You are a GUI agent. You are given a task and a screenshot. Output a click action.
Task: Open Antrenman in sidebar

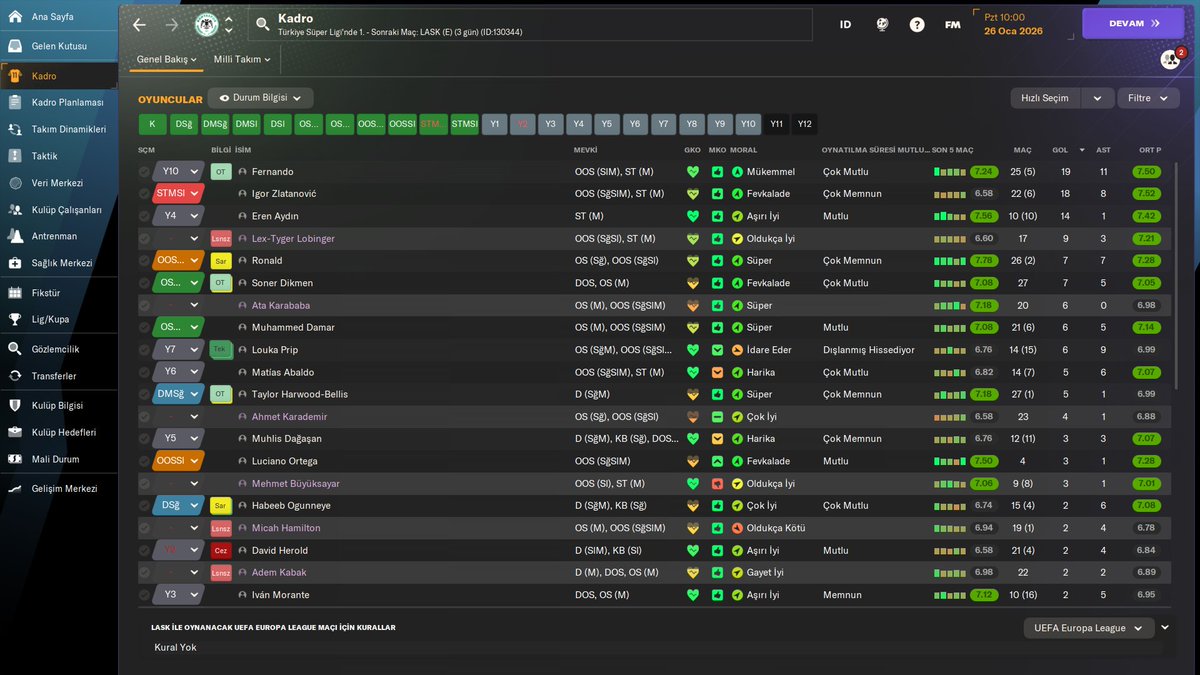click(58, 236)
